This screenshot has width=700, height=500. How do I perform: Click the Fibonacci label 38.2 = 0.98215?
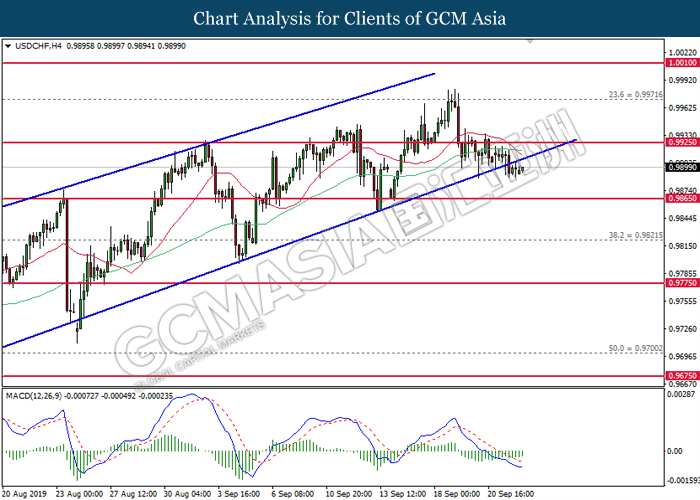636,235
